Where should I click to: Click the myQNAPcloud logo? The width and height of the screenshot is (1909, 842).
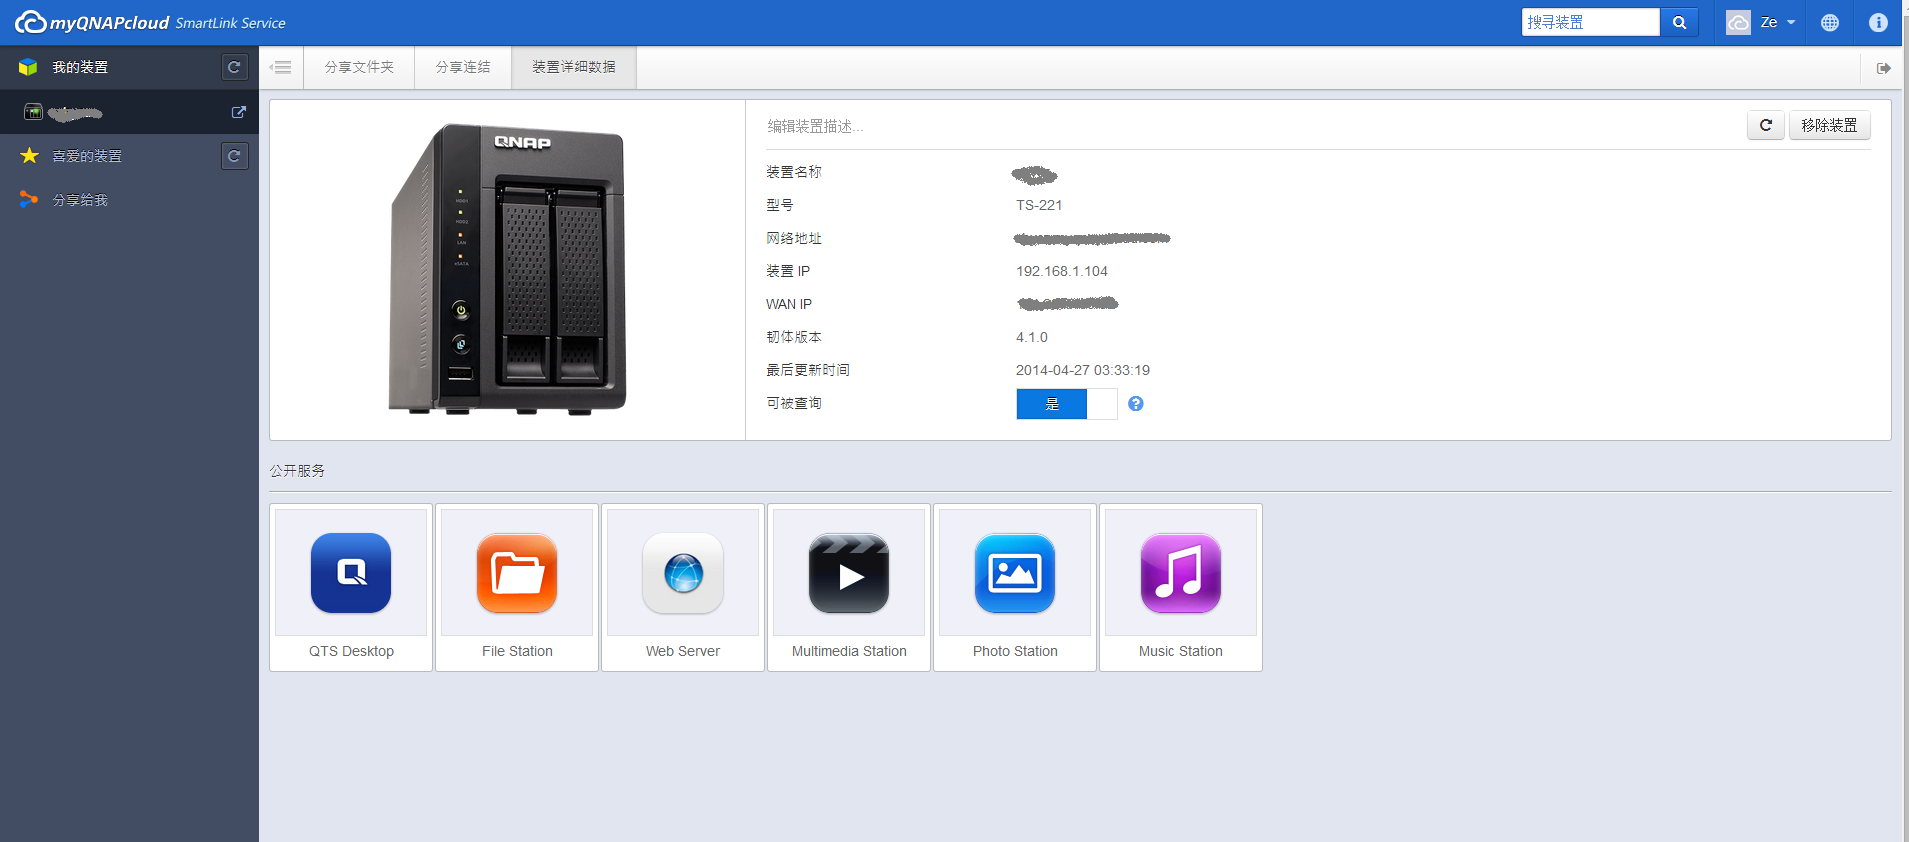click(x=150, y=22)
